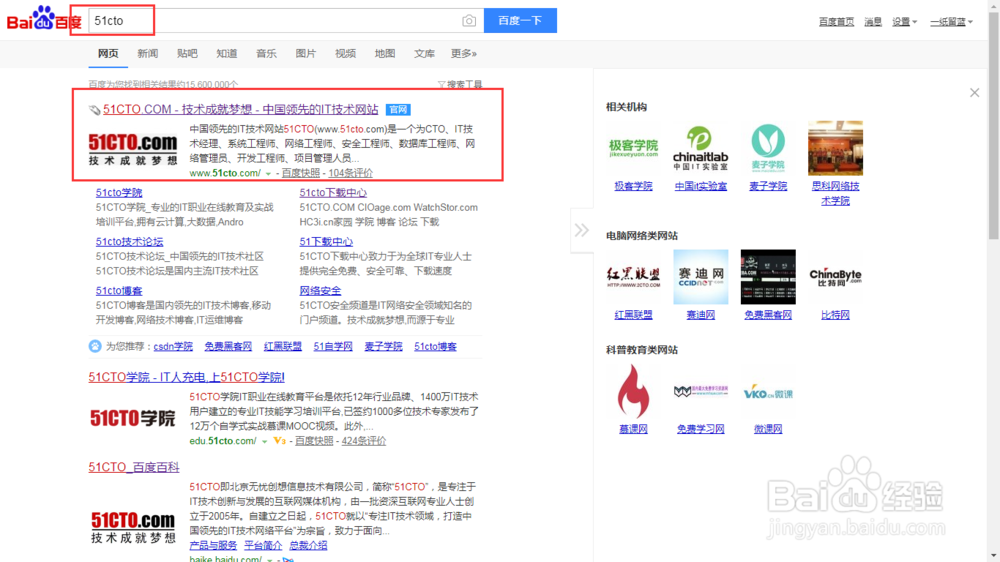Click the V3 credibility badge
The image size is (1000, 562).
(279, 441)
